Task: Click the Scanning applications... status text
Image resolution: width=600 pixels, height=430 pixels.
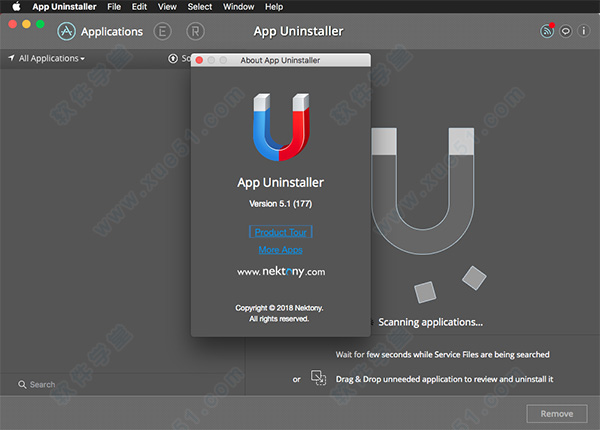Action: [x=430, y=322]
